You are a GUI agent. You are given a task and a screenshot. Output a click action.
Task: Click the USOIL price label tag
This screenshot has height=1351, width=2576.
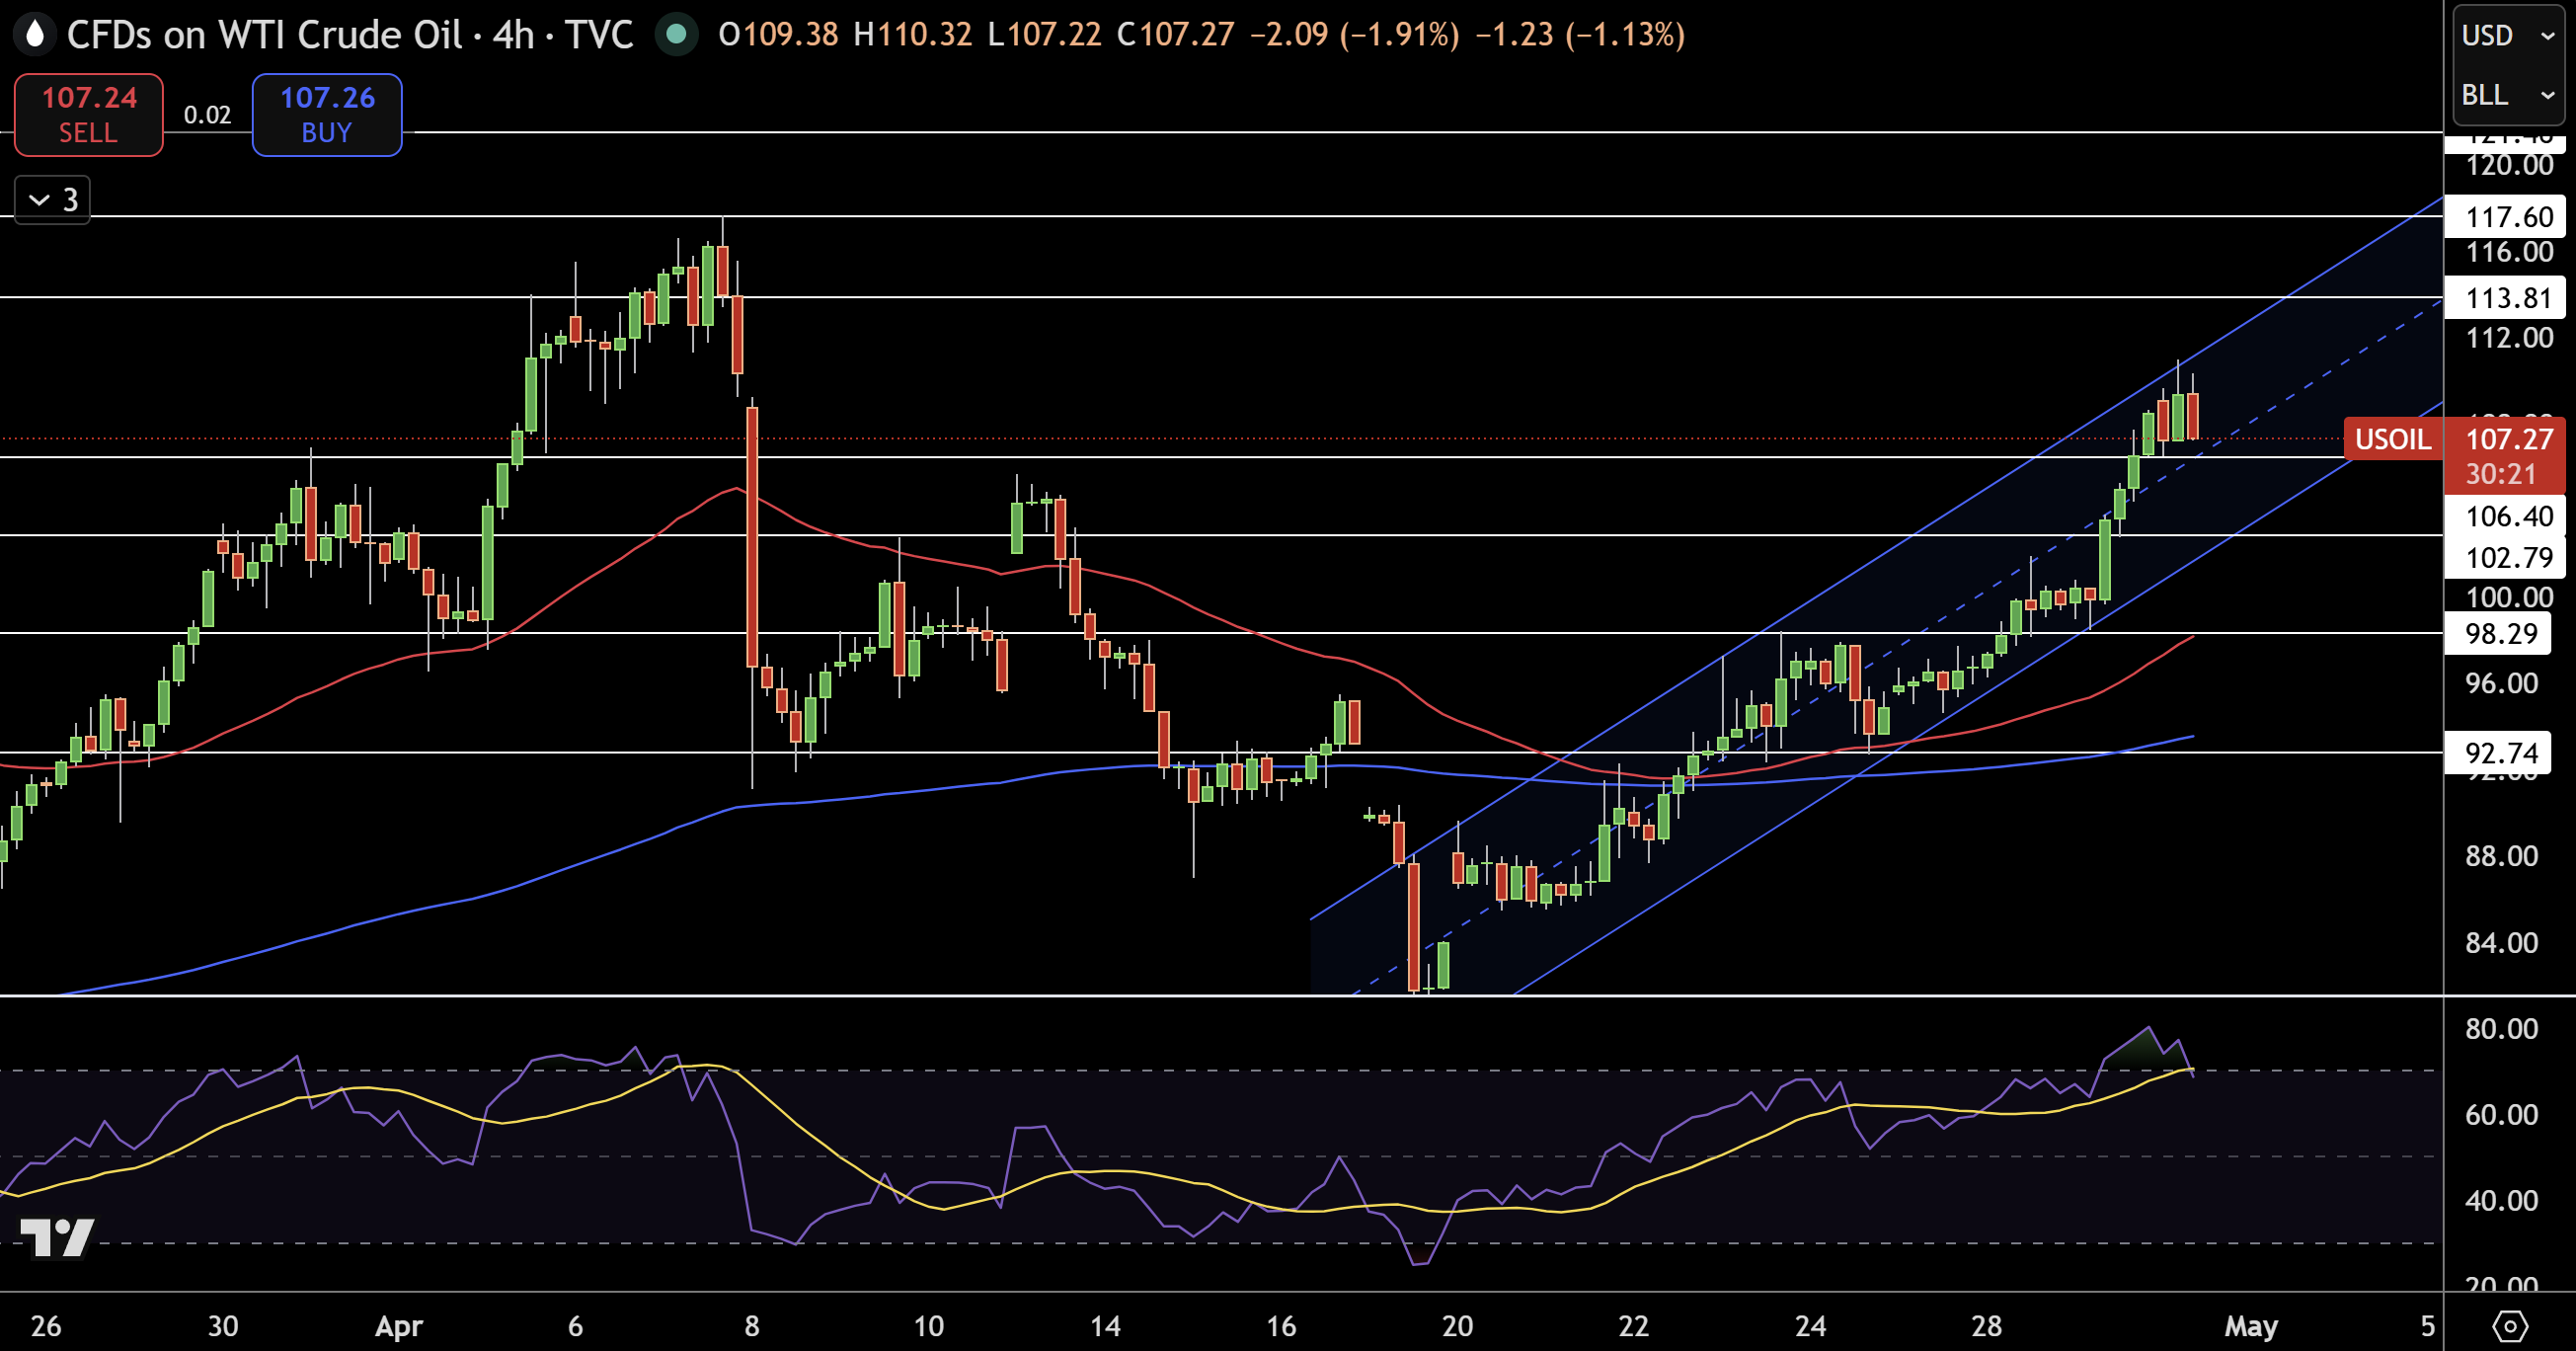coord(2393,439)
